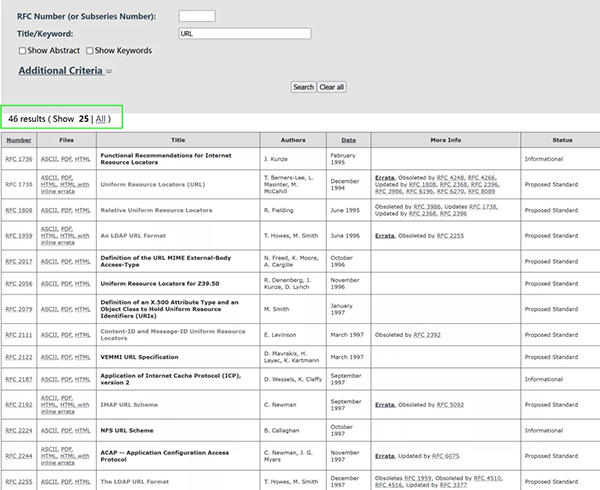Open the RFC 2392 obsoleted-by link
This screenshot has height=490, width=600.
tap(427, 335)
